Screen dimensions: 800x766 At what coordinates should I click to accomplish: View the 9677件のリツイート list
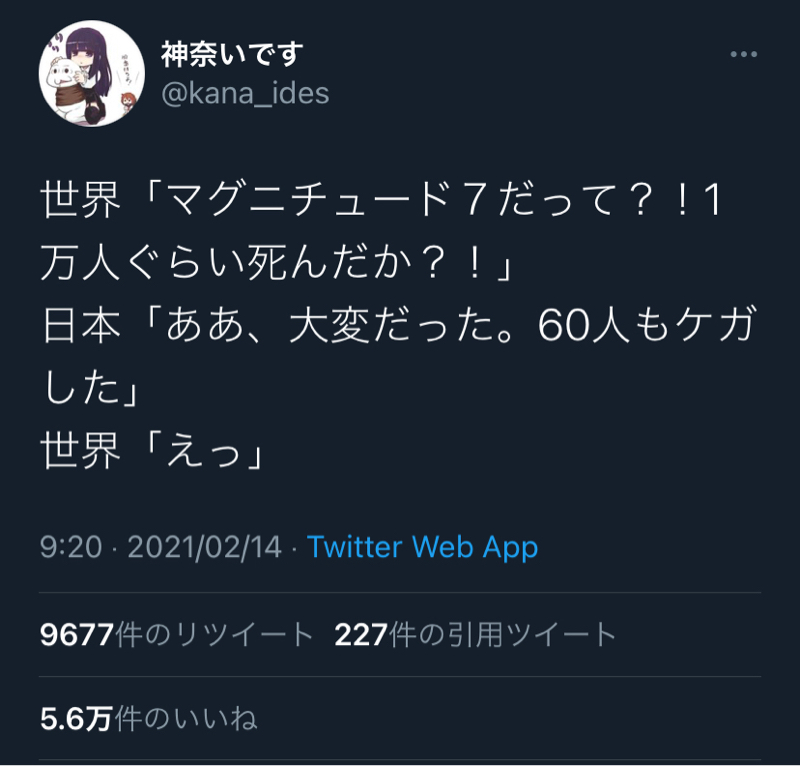pyautogui.click(x=177, y=635)
